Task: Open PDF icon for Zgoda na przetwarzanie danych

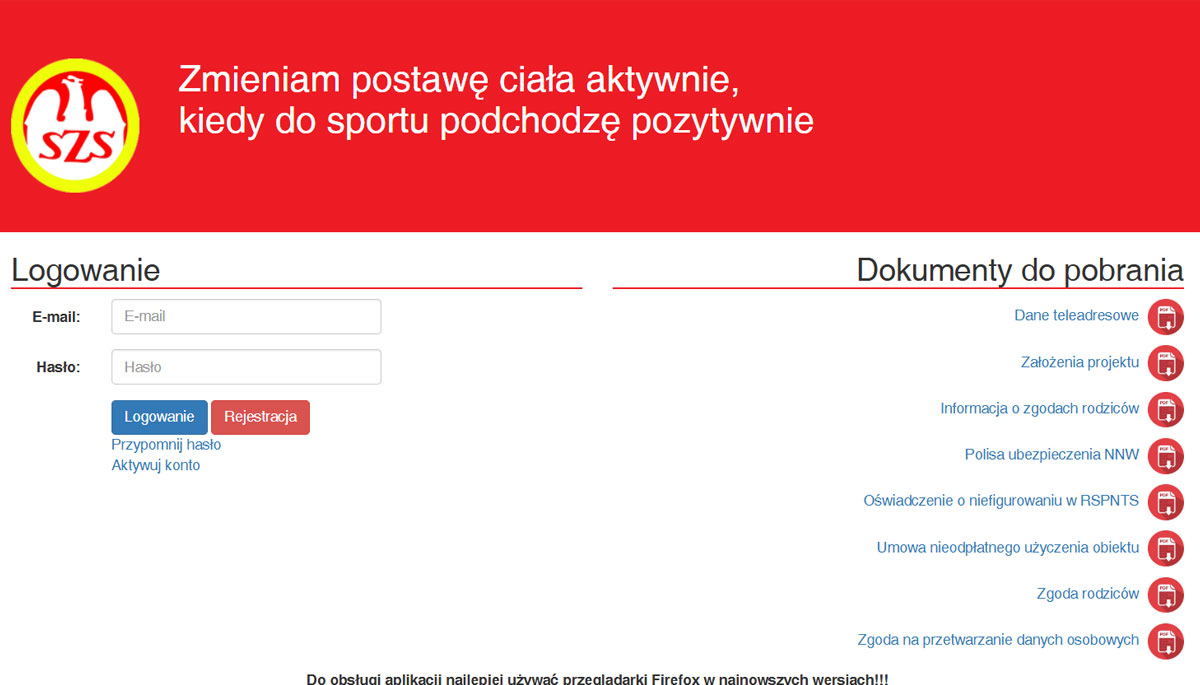Action: coord(1165,641)
